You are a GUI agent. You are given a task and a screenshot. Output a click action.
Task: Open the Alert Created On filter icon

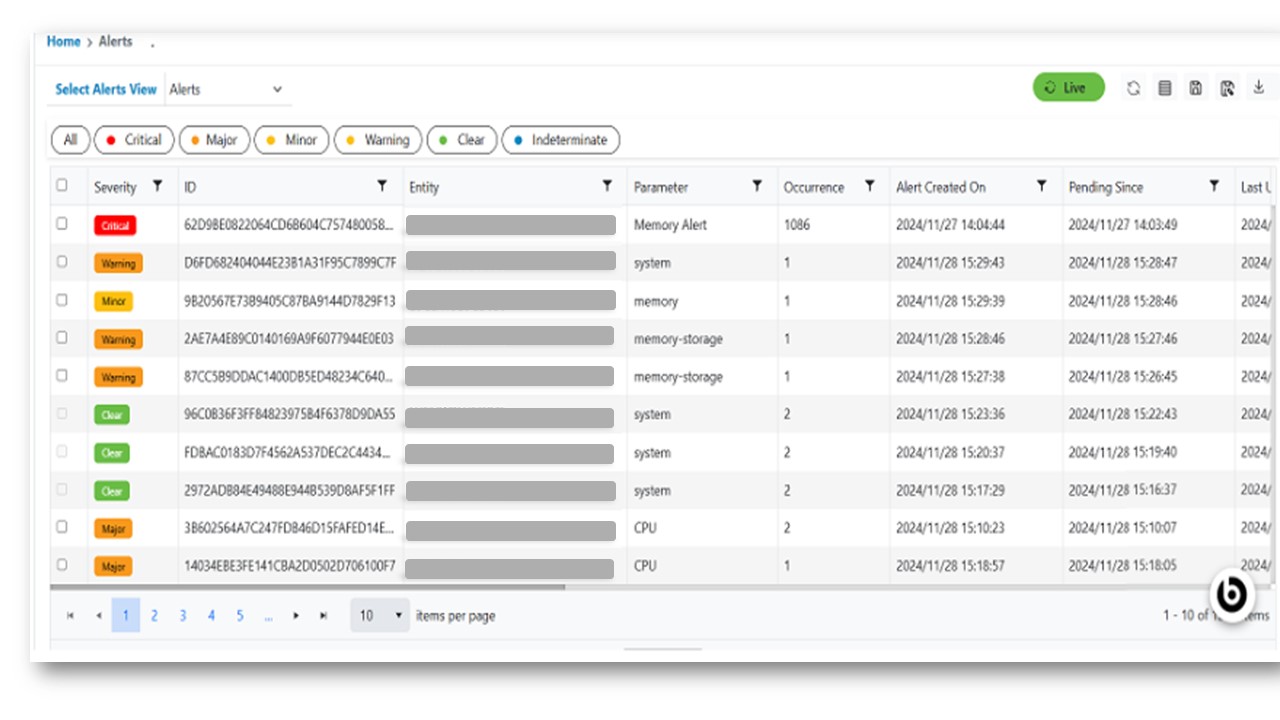1042,186
